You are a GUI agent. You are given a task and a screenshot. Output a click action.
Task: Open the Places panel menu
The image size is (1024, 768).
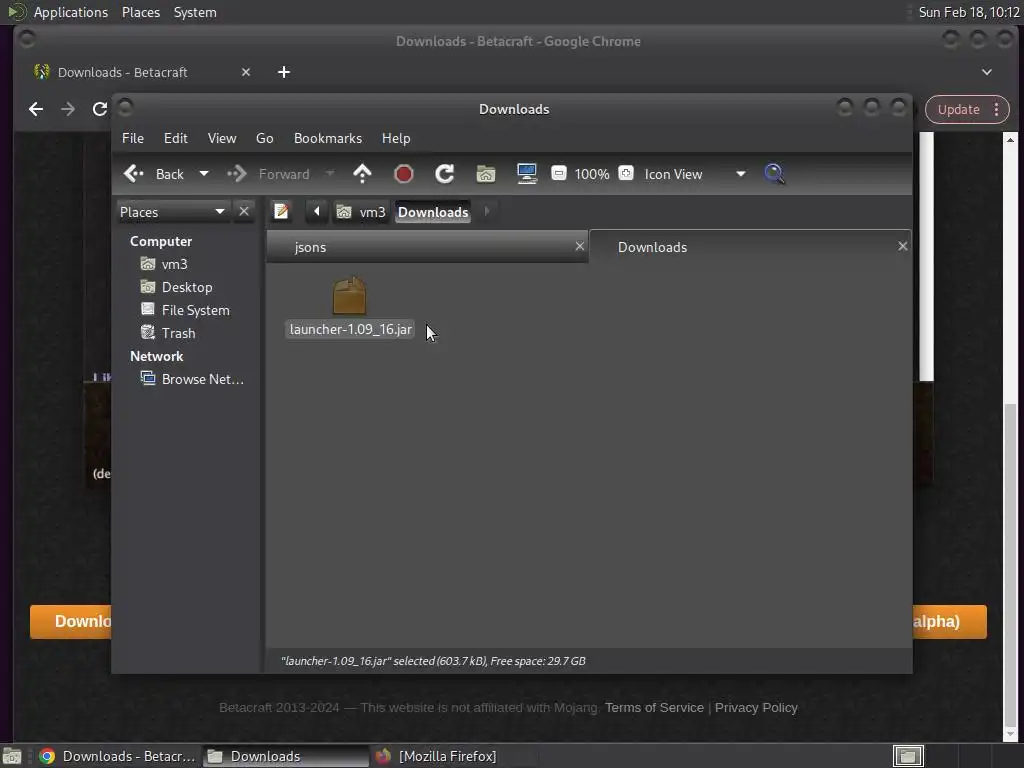tap(141, 12)
